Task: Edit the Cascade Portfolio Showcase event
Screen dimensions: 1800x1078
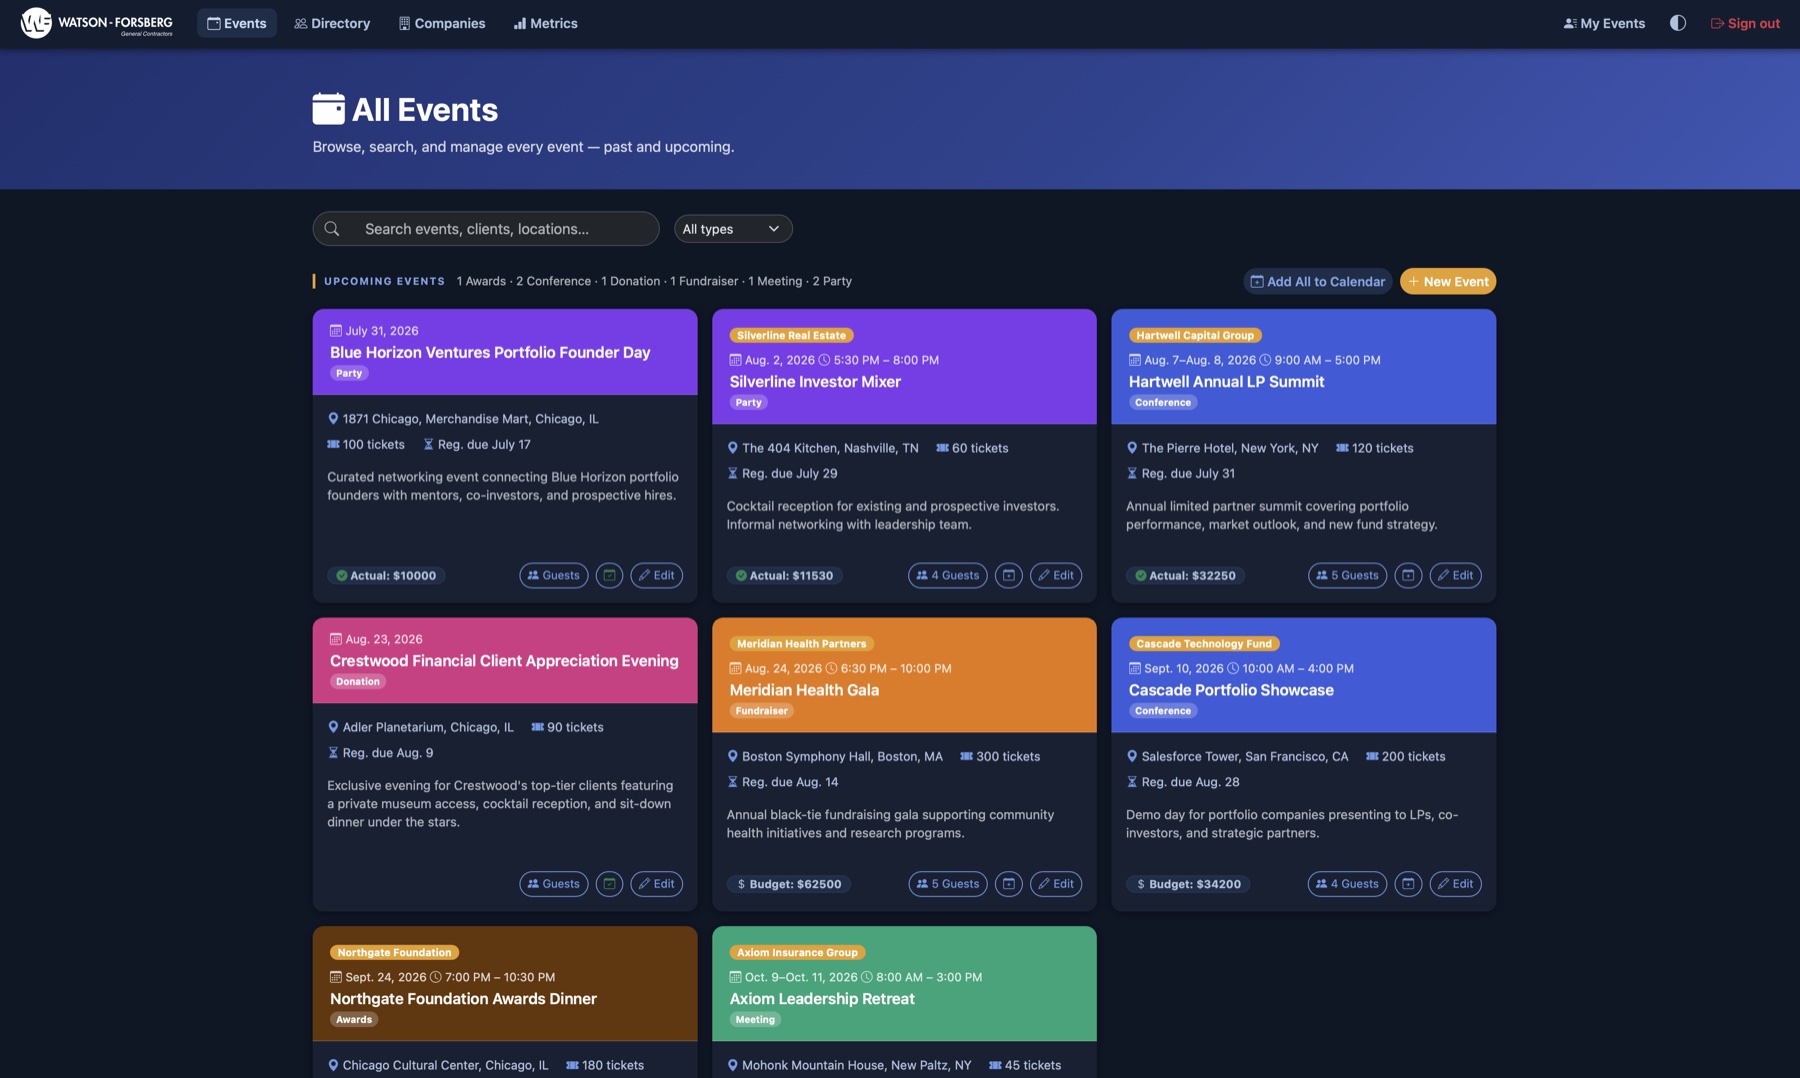Action: tap(1455, 884)
